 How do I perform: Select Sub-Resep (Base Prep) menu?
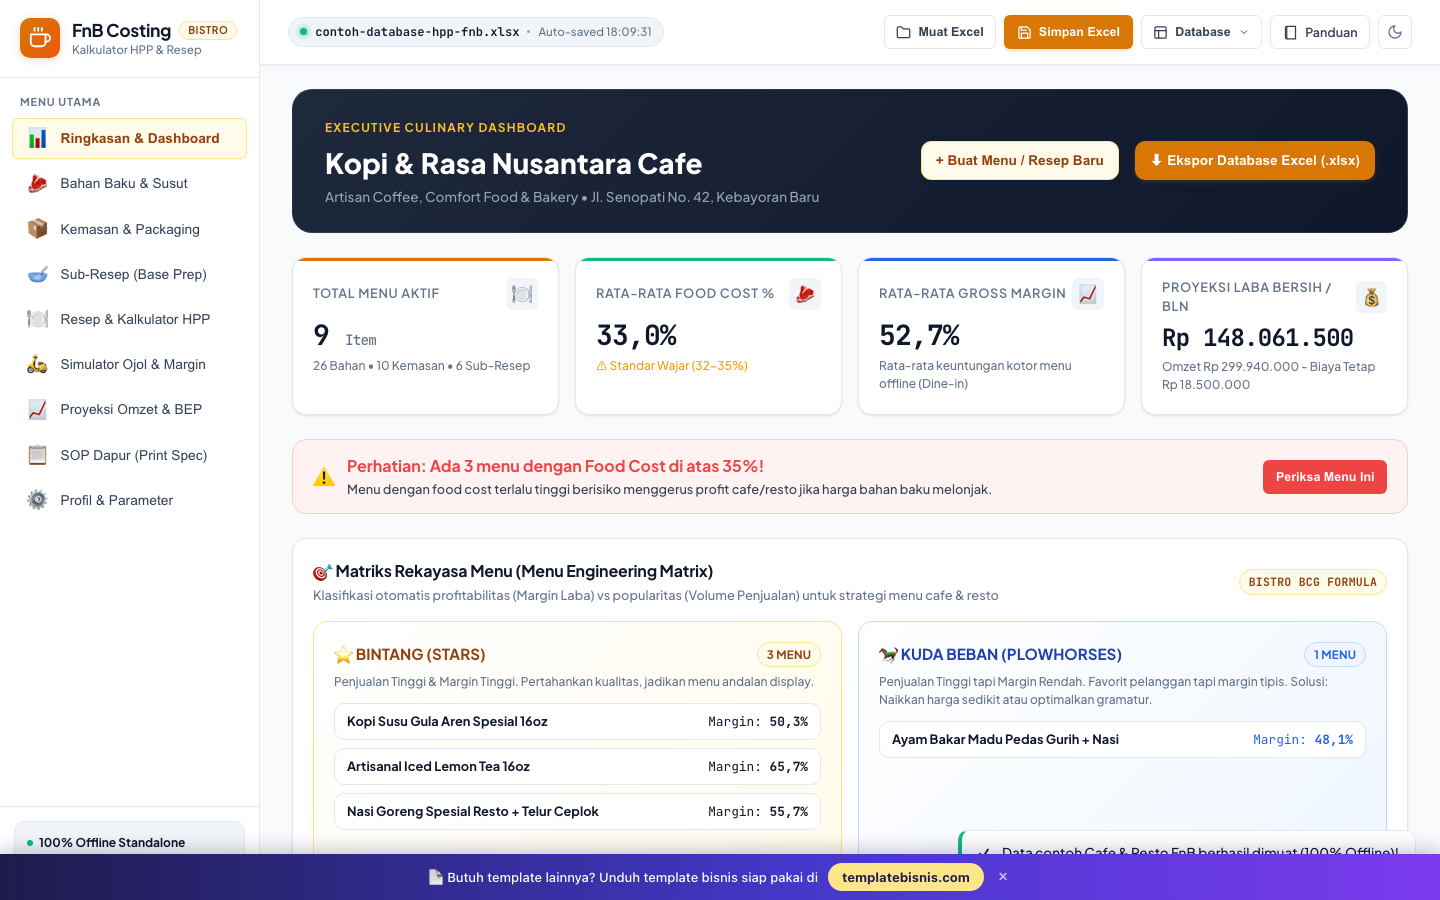(129, 274)
